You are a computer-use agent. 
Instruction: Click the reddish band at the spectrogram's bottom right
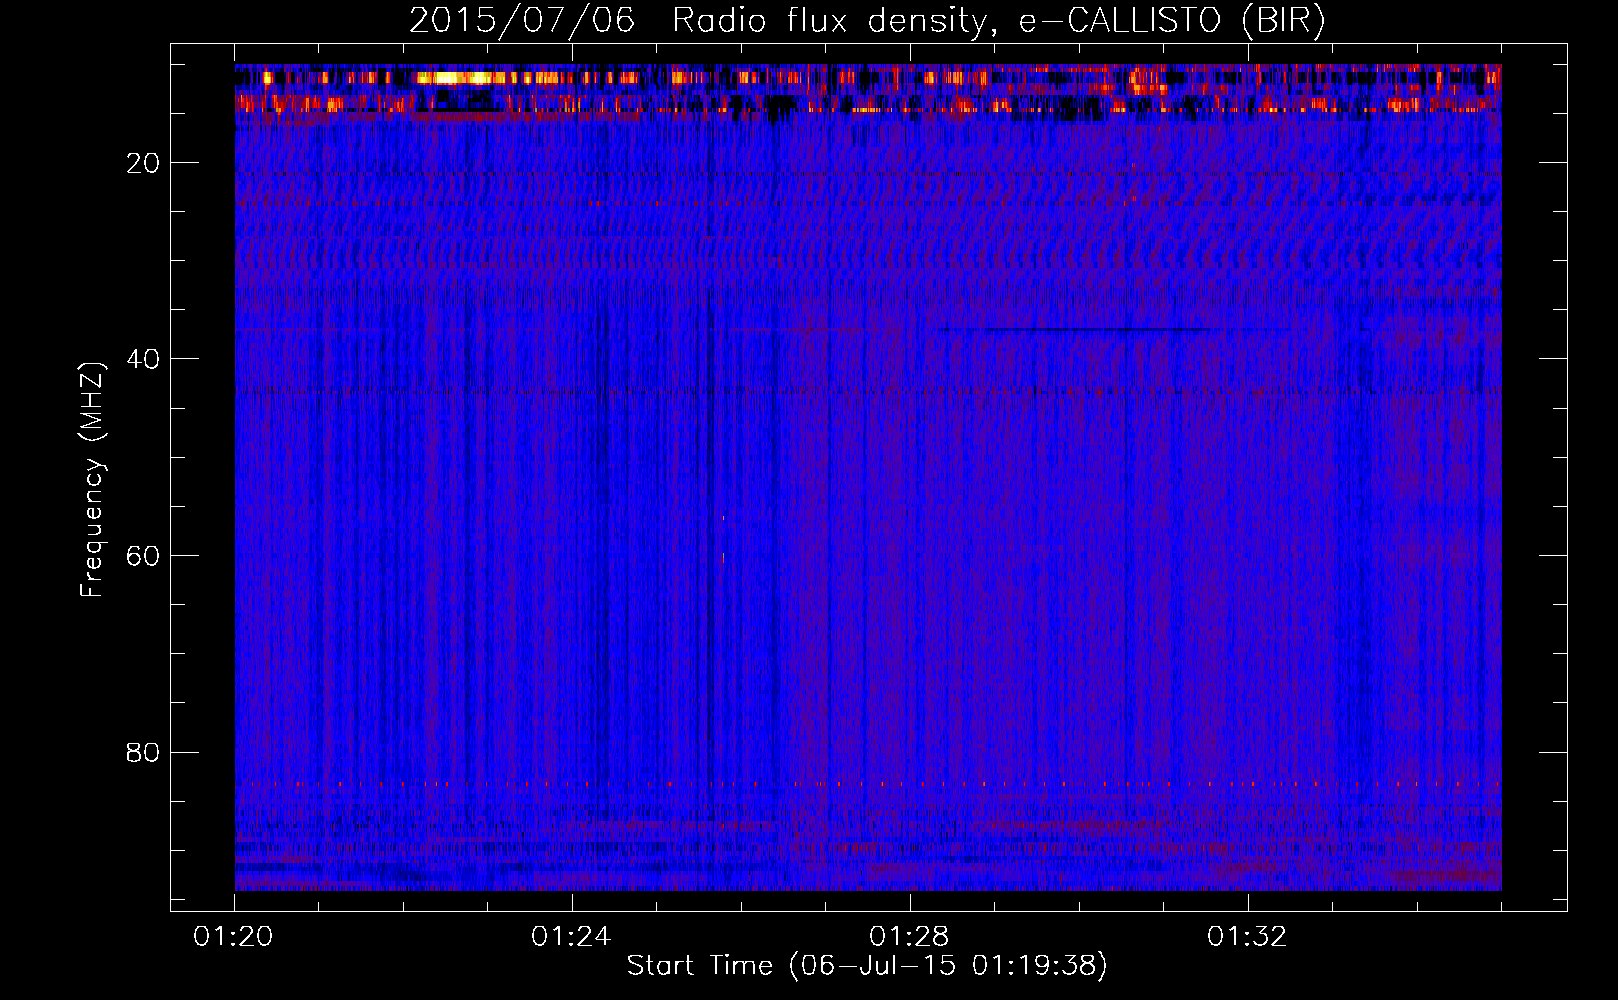(x=1440, y=878)
